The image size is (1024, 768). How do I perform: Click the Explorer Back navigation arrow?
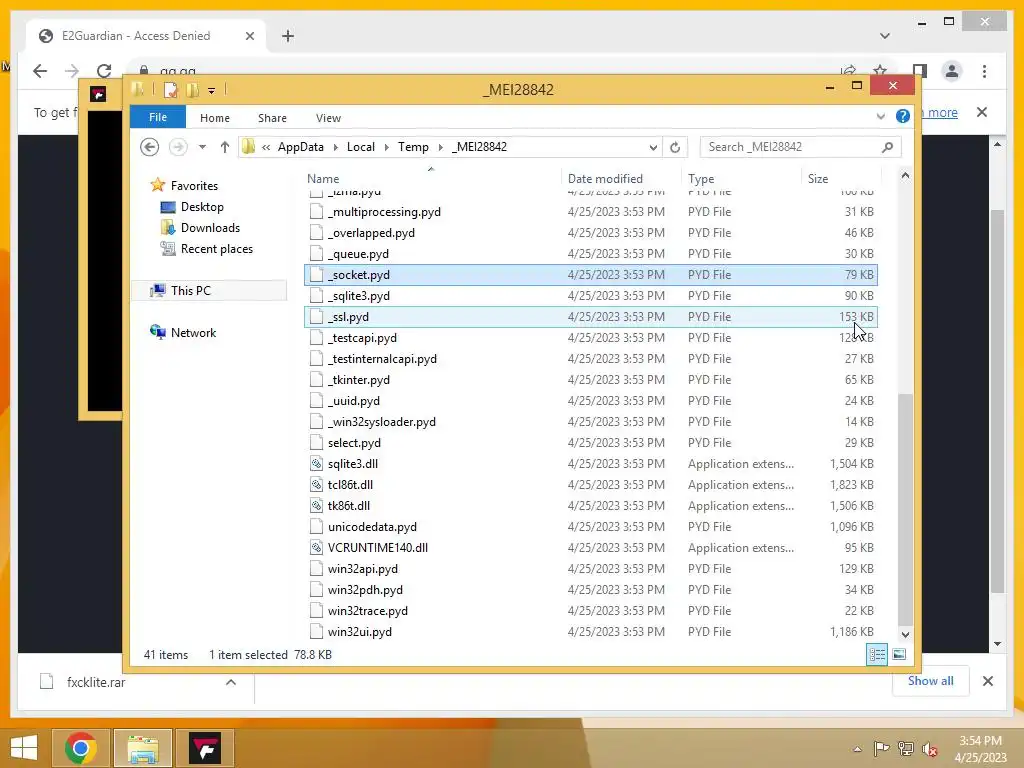pos(150,147)
